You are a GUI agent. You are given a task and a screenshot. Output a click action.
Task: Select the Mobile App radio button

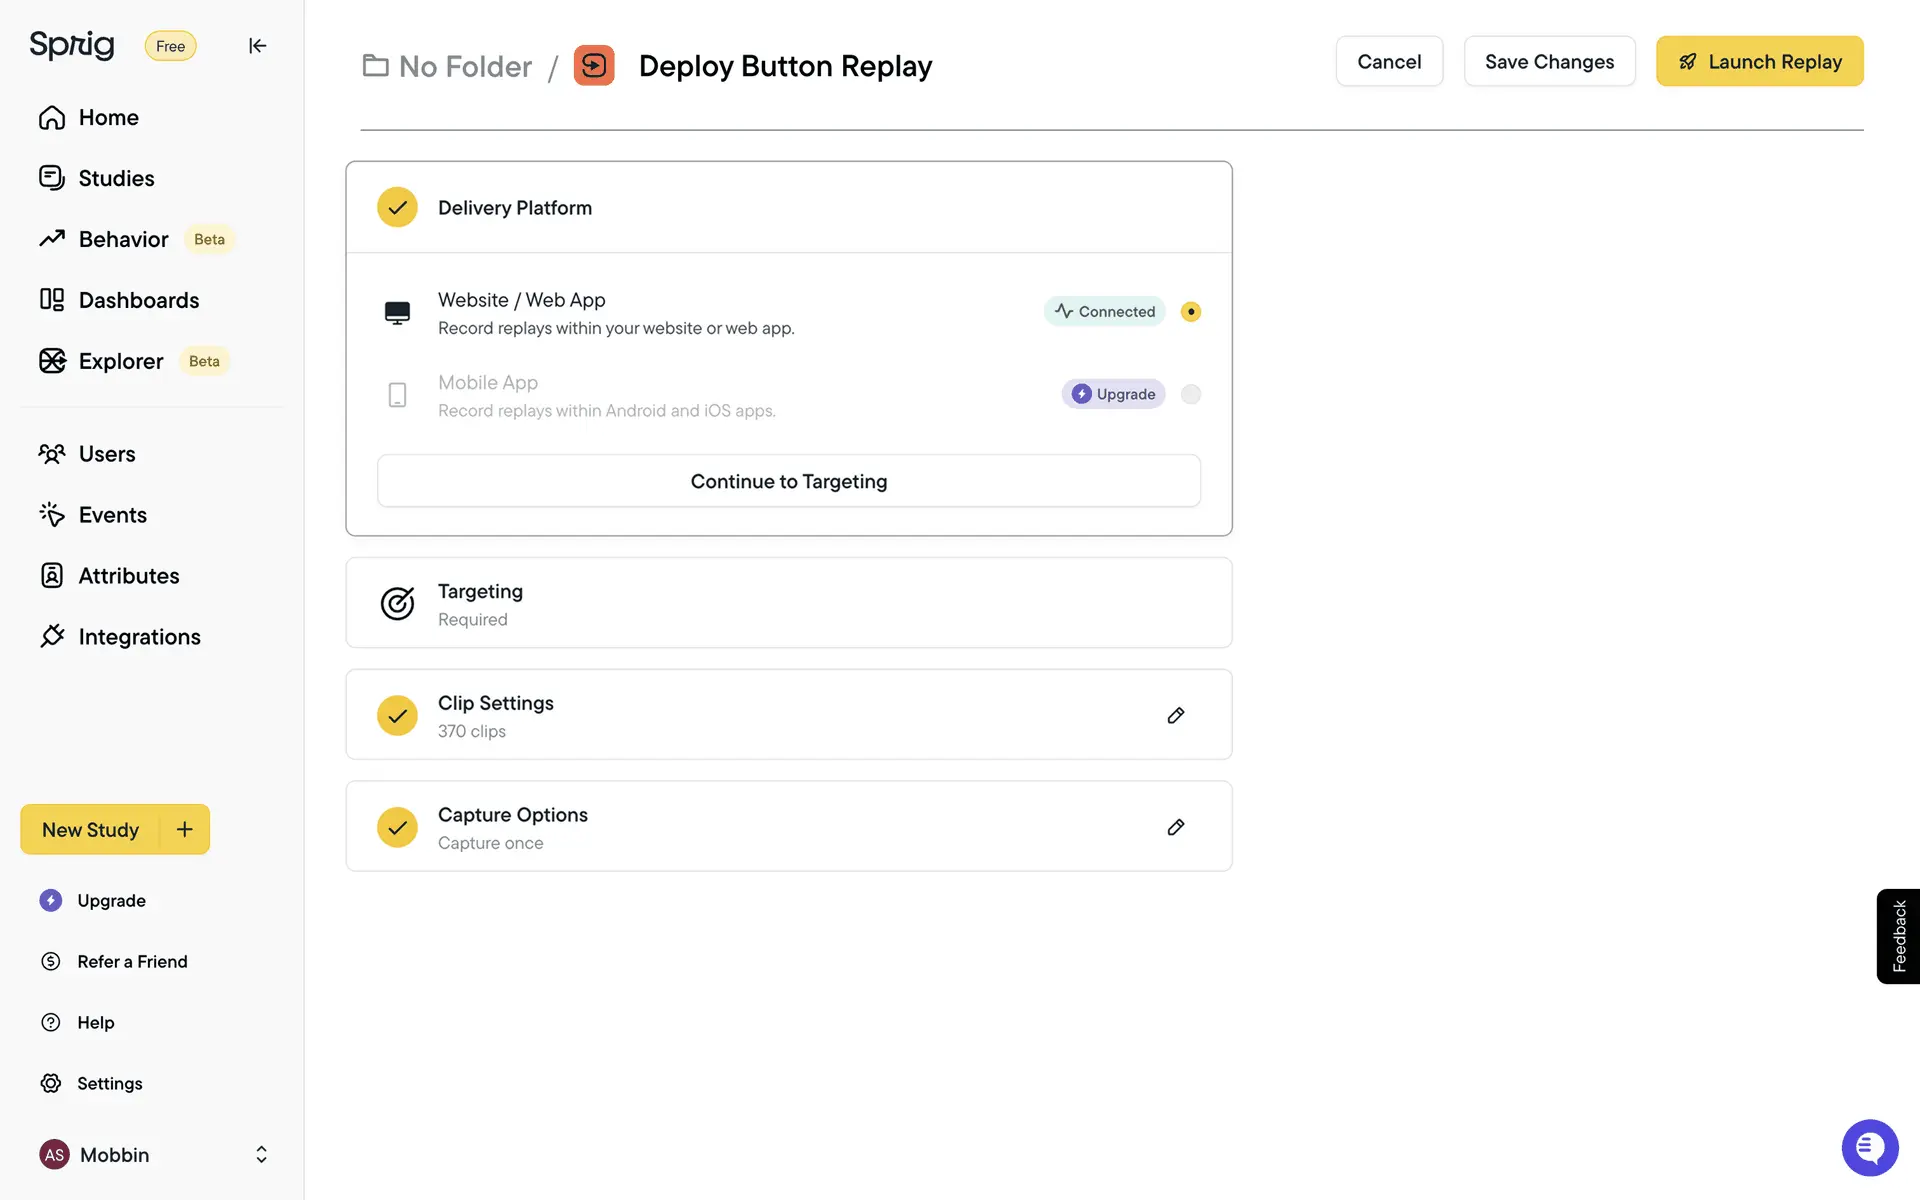coord(1190,394)
